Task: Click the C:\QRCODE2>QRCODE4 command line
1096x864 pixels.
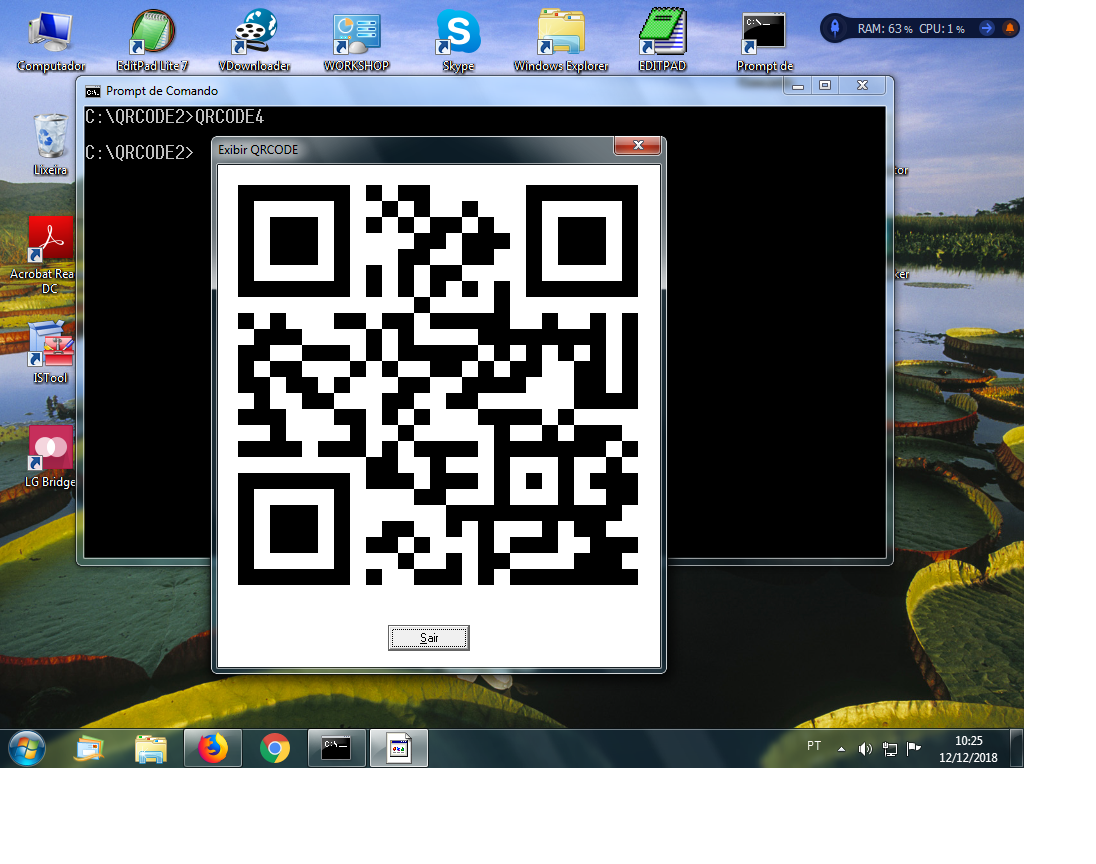Action: 174,117
